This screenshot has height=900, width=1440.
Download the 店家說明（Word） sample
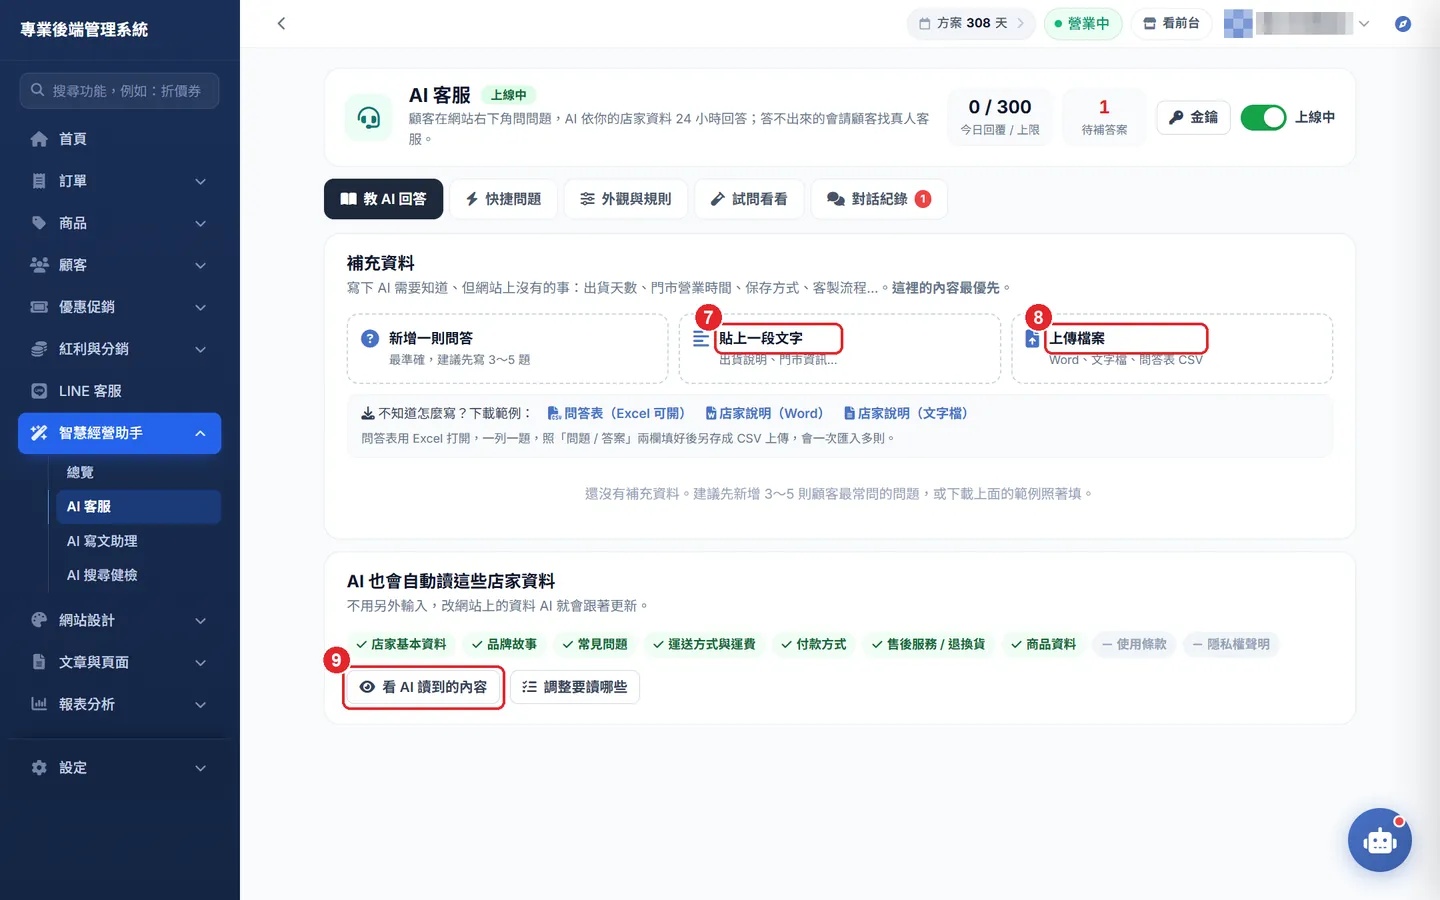point(764,413)
